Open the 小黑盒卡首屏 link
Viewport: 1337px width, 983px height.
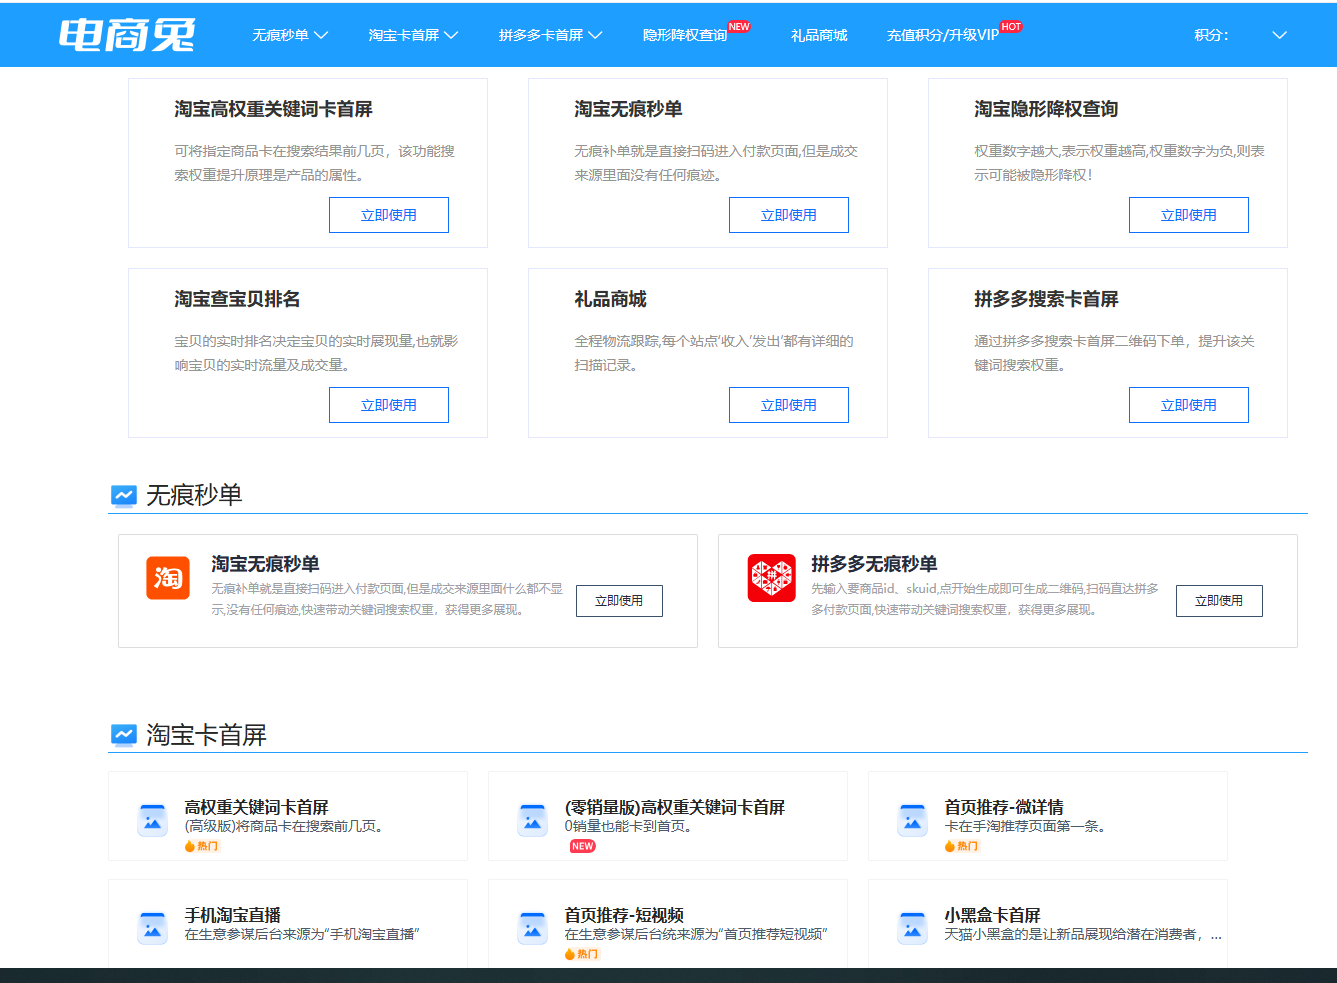992,915
